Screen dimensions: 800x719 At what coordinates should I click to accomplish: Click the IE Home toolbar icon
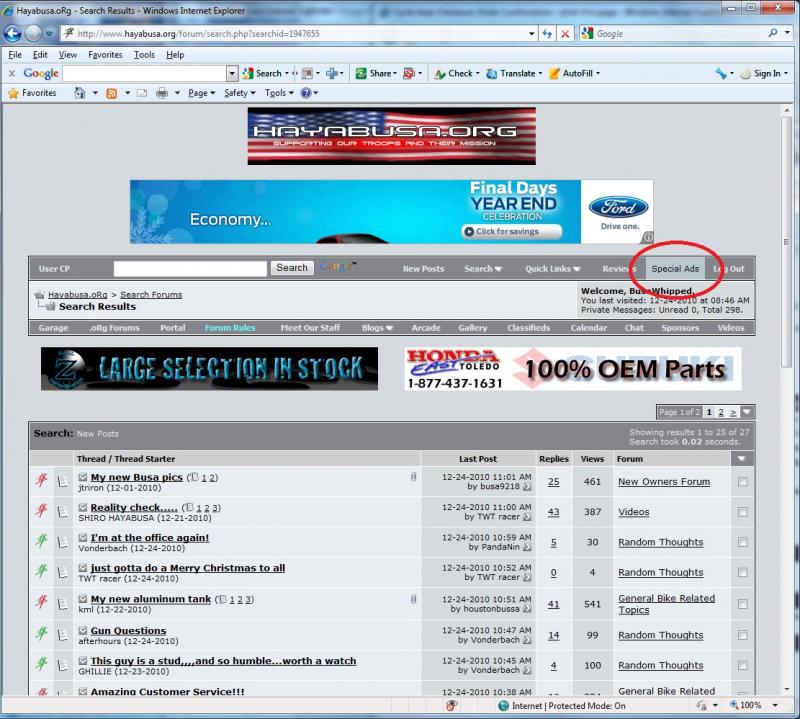pyautogui.click(x=79, y=93)
